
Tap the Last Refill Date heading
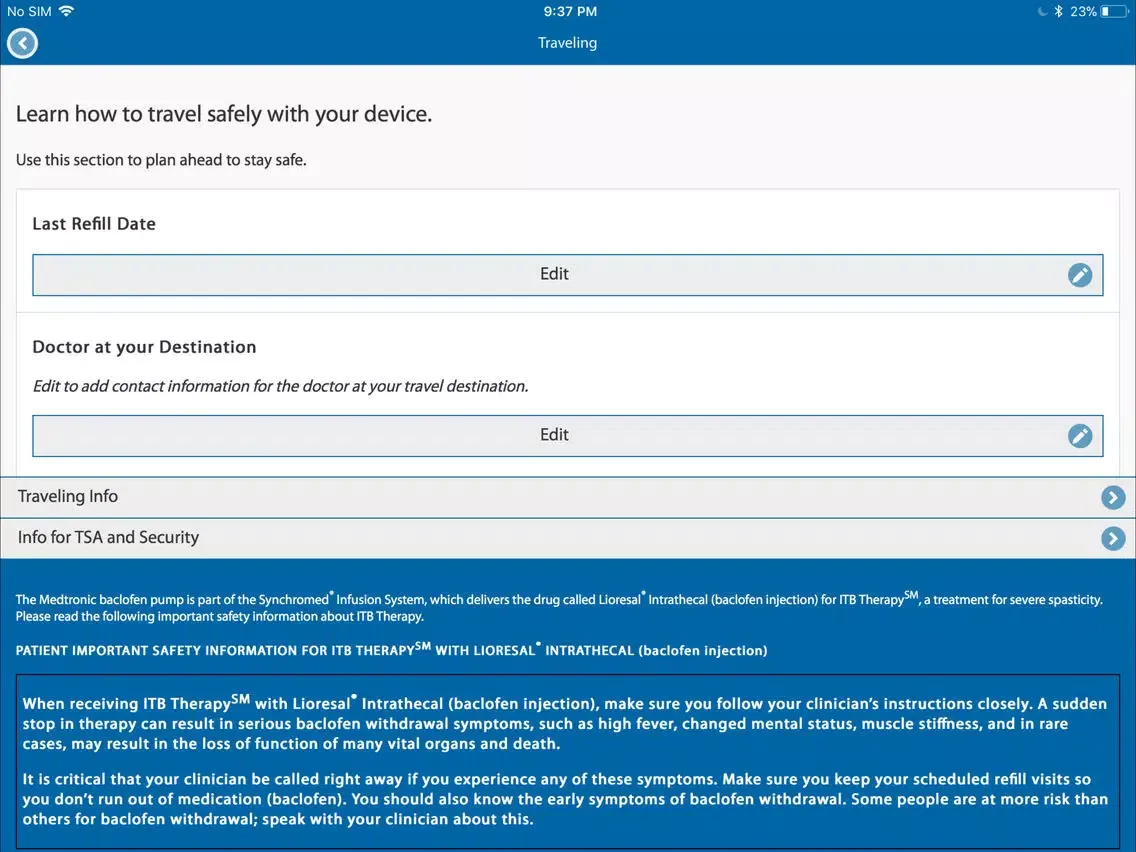pos(94,224)
